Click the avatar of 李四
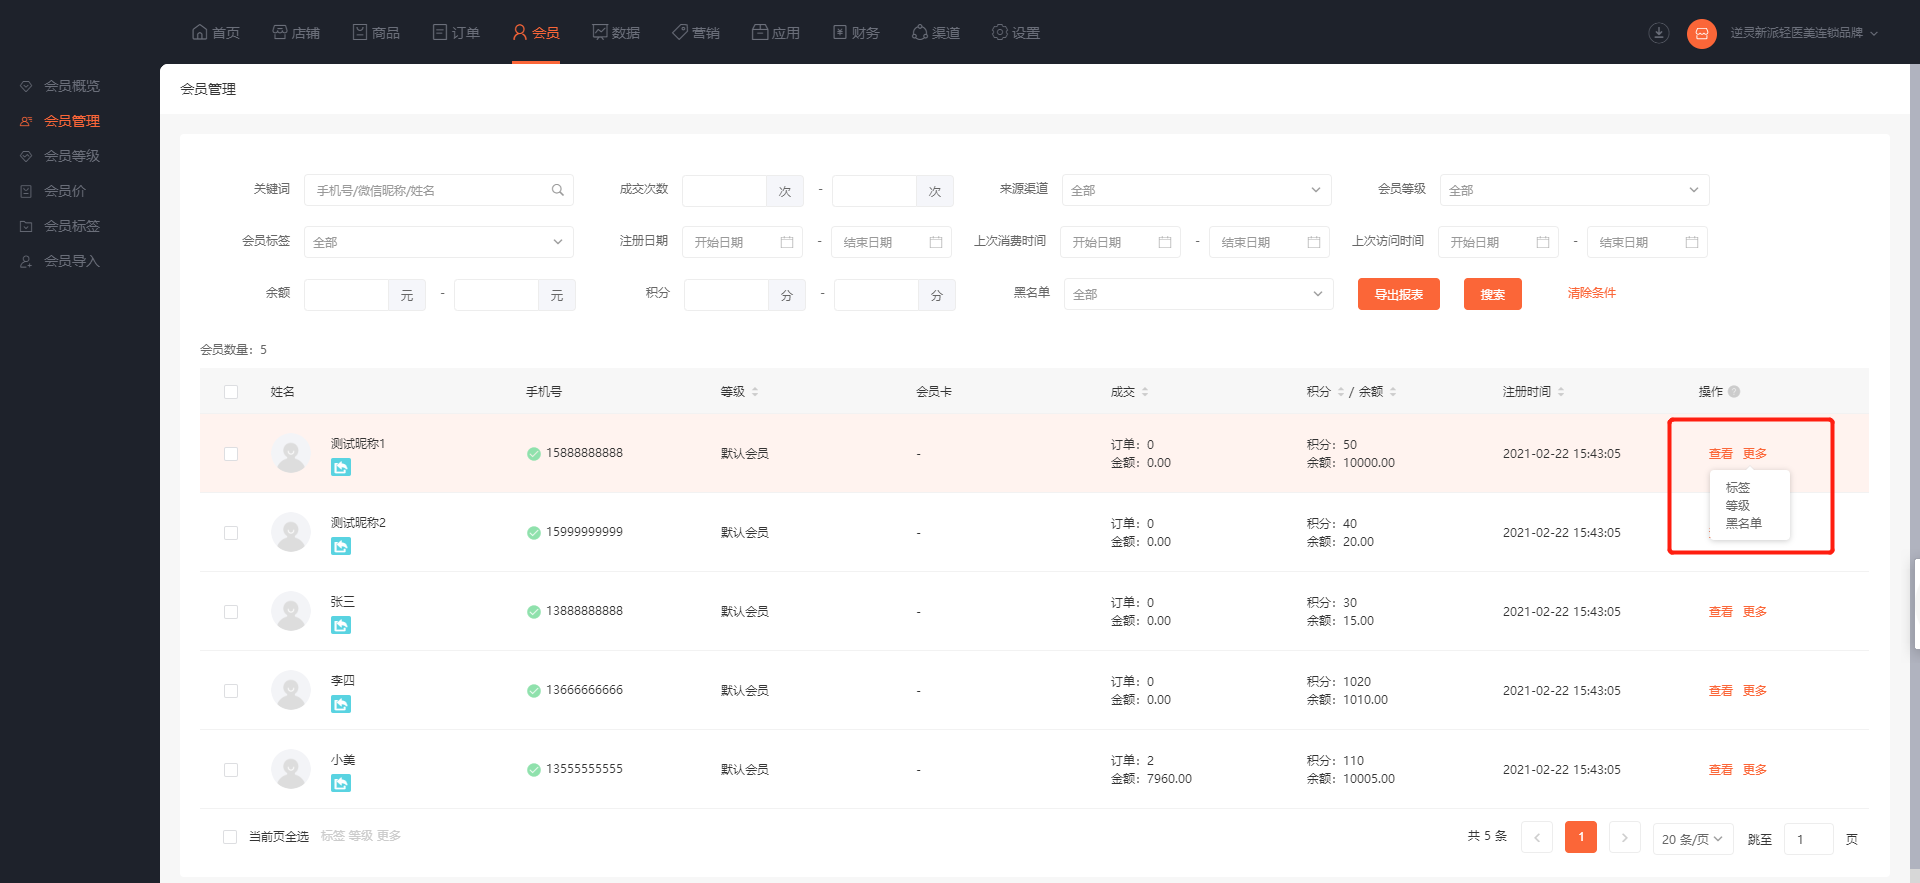Screen dimensions: 1920x883 tap(291, 690)
